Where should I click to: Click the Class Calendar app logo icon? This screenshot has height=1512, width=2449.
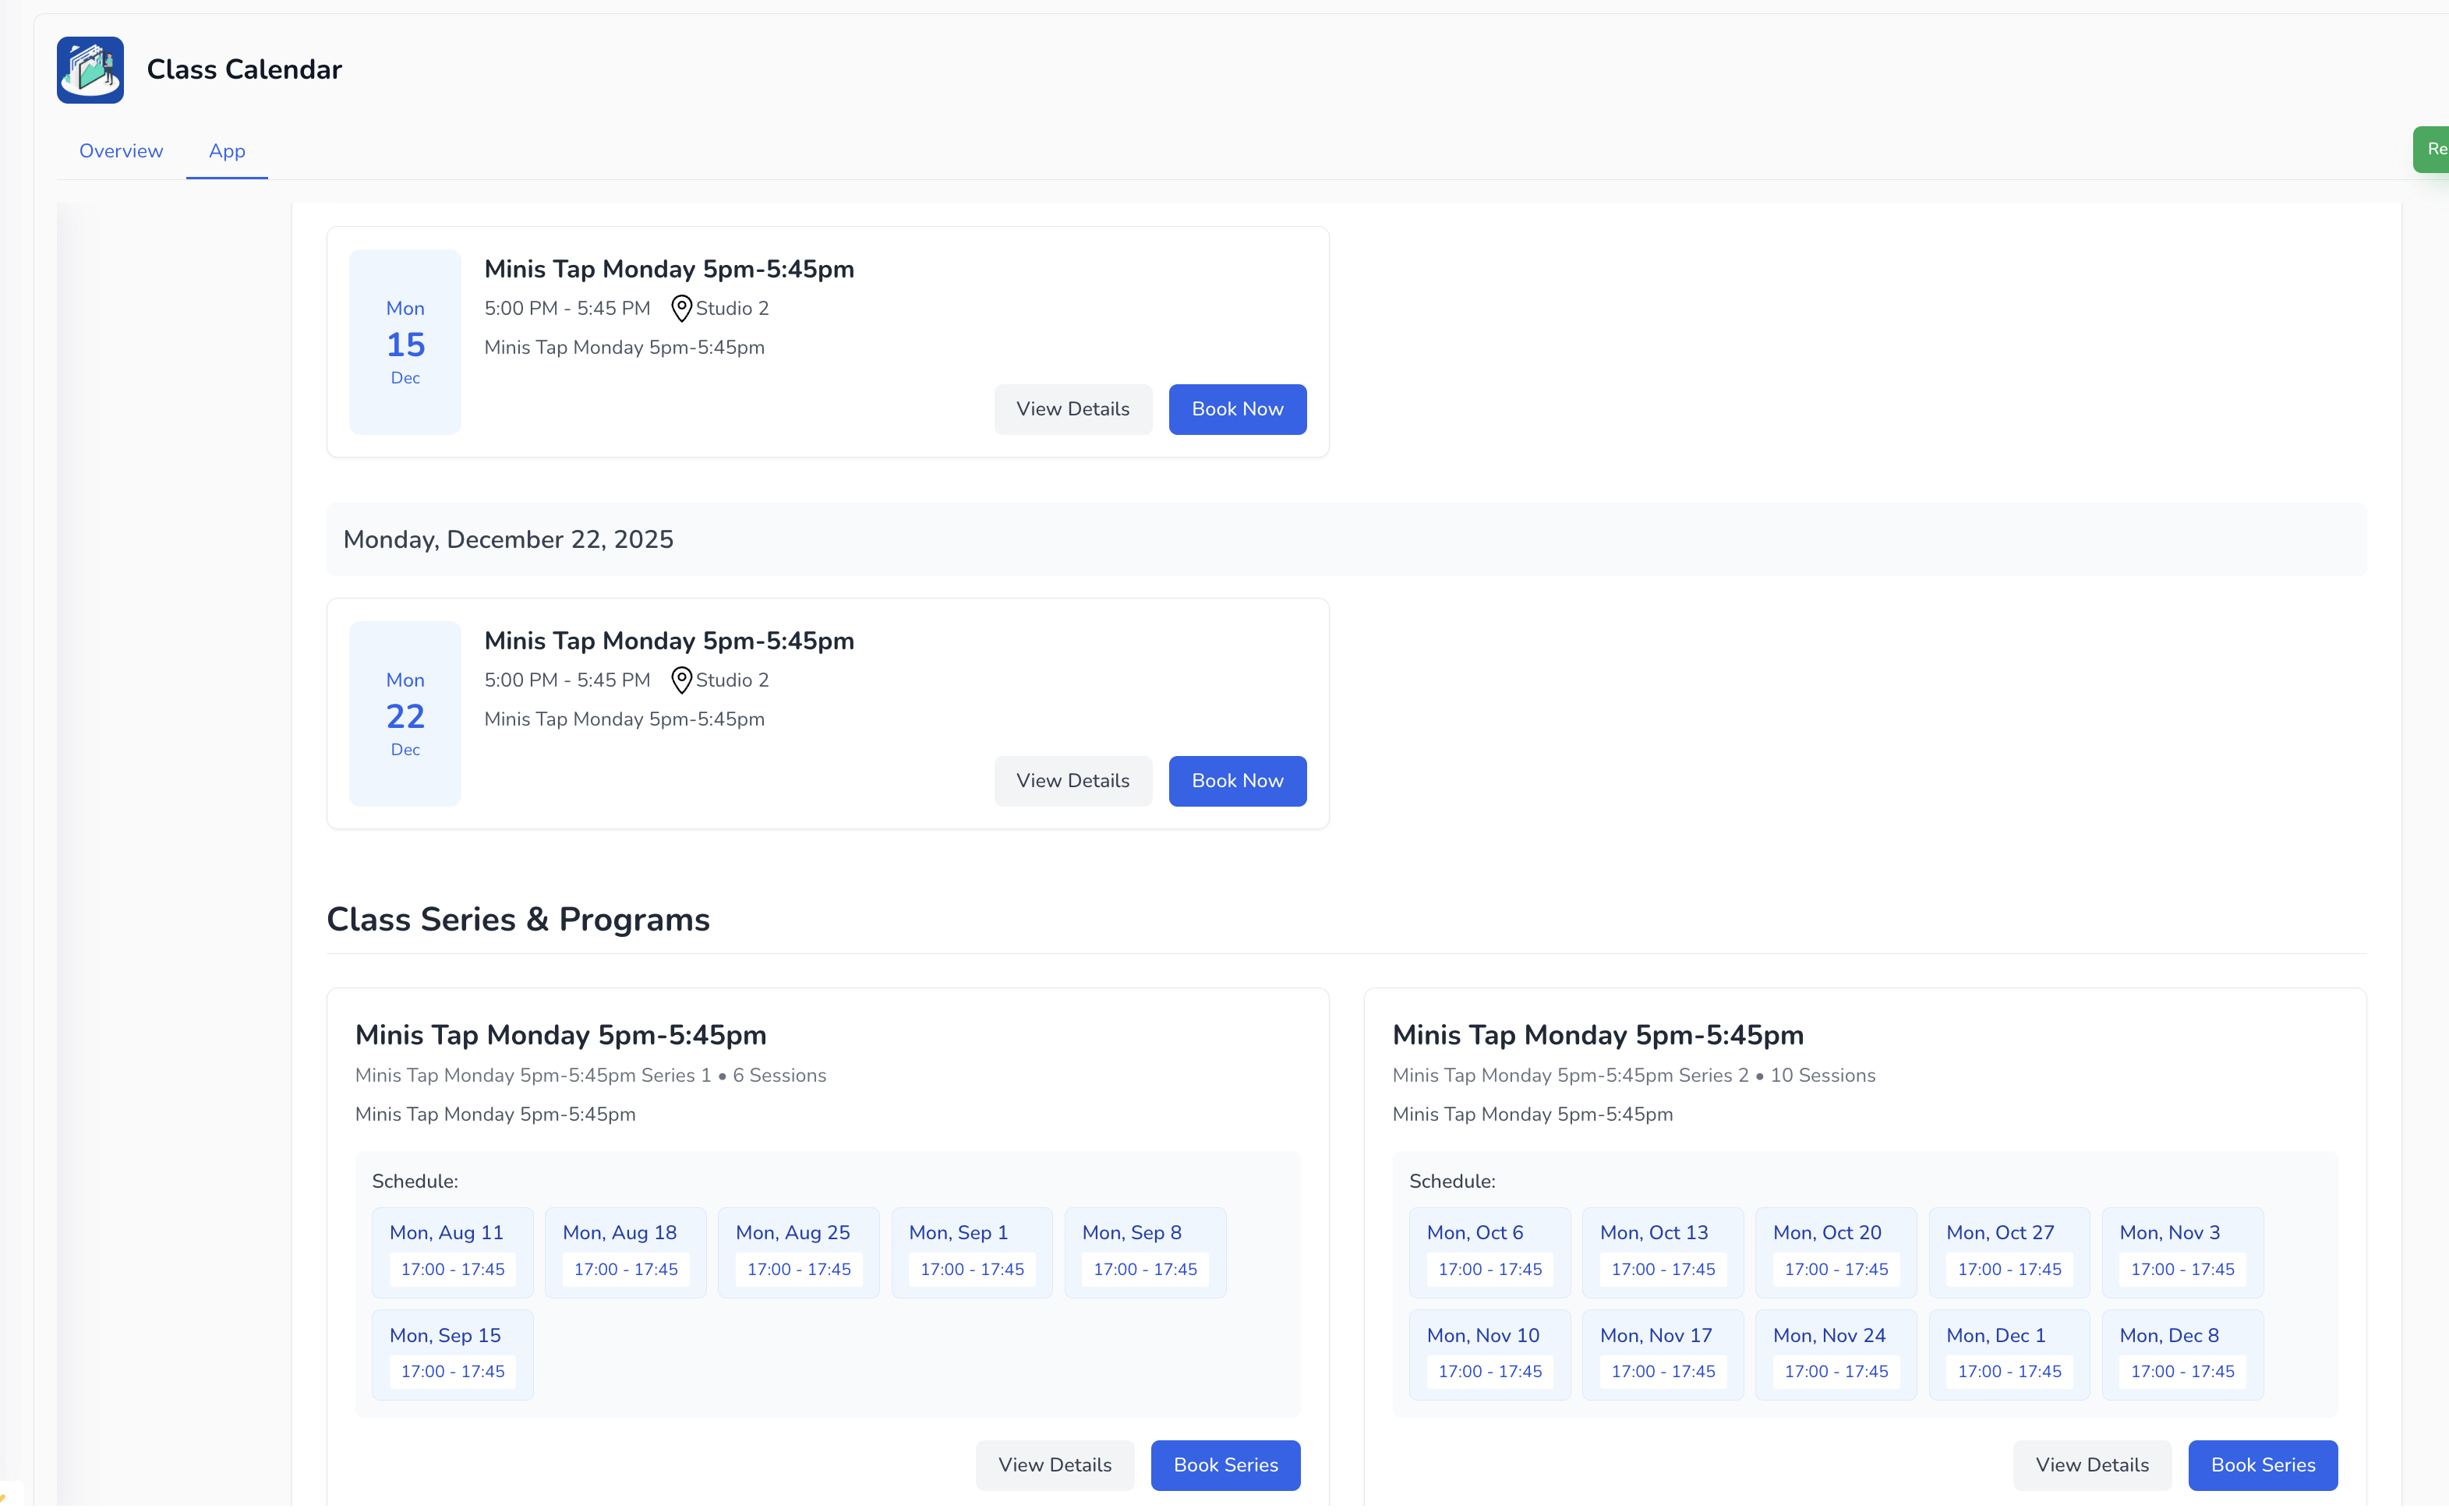[x=90, y=70]
